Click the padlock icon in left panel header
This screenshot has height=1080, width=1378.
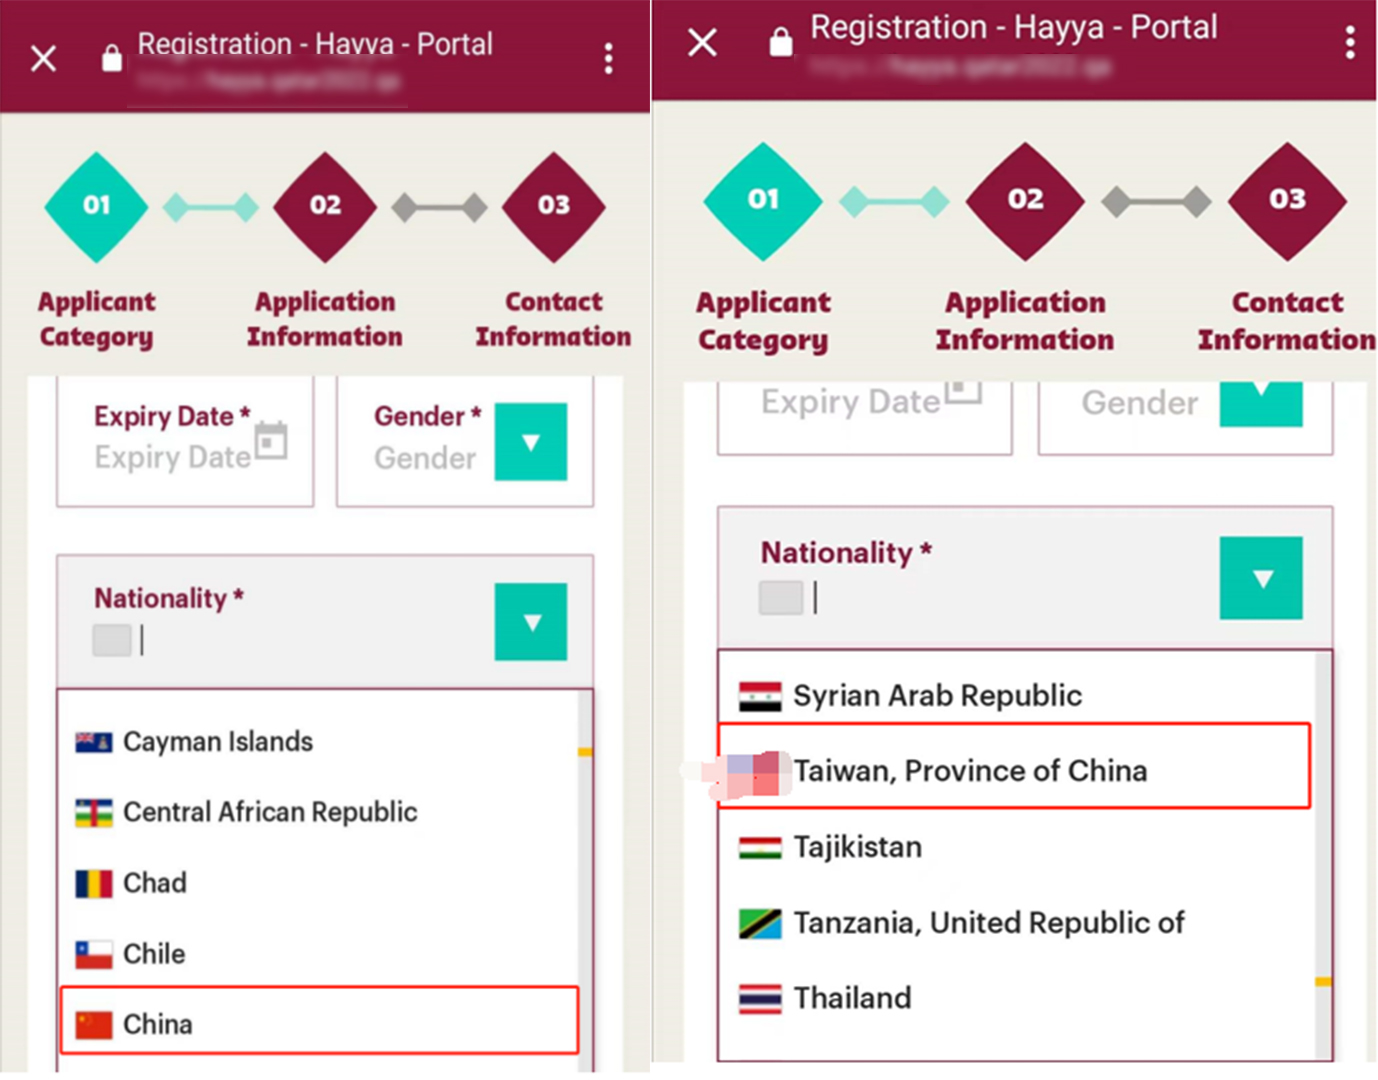pyautogui.click(x=112, y=59)
